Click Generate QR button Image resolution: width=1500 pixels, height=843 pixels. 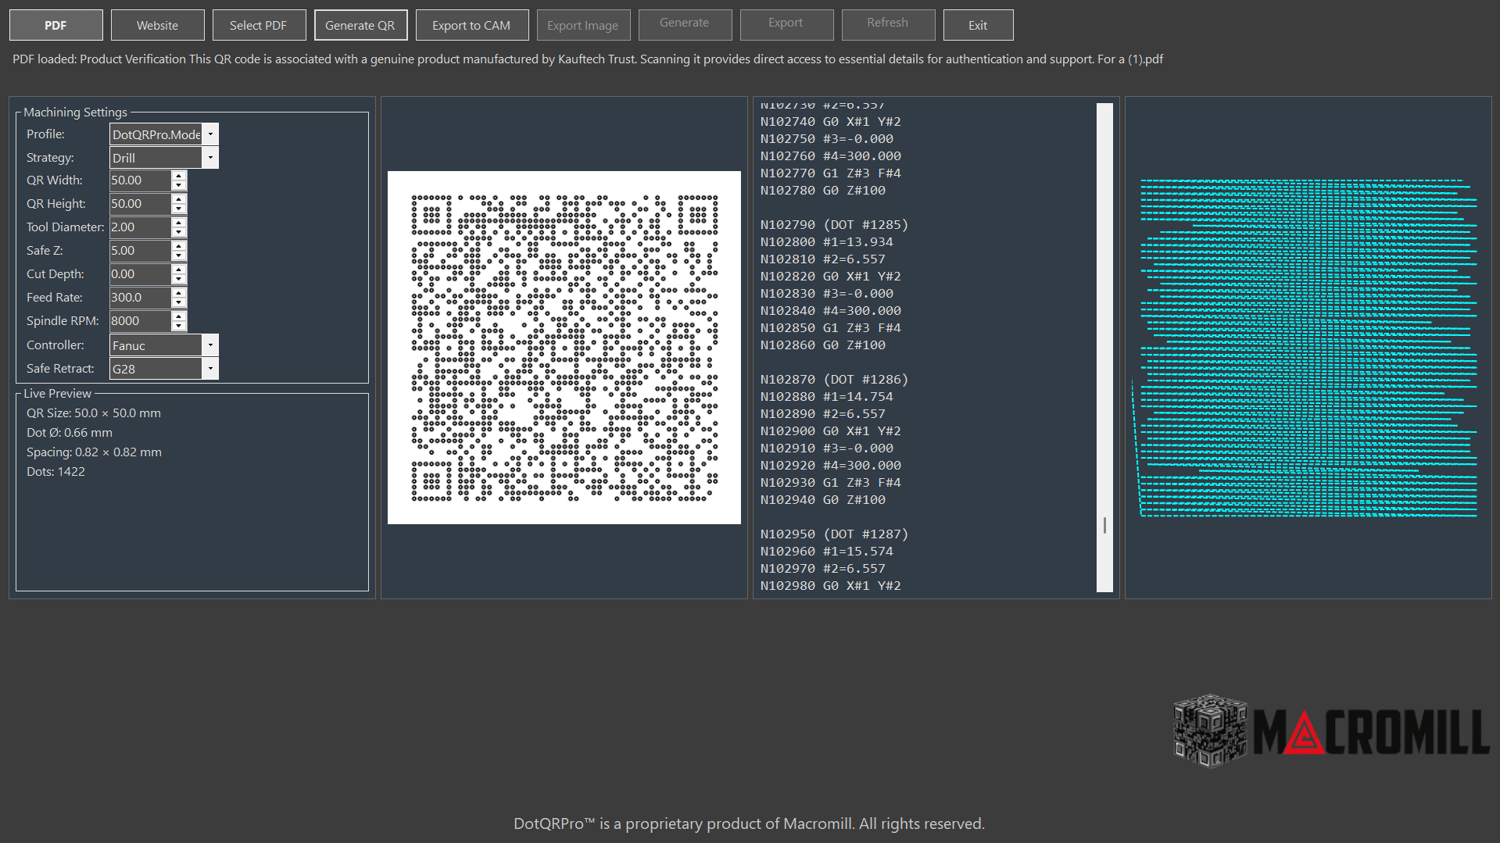click(360, 25)
